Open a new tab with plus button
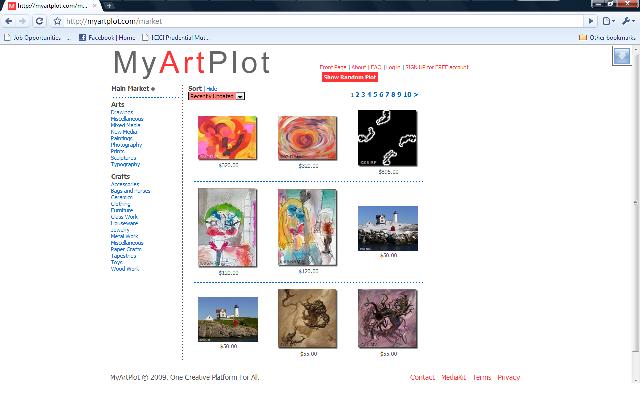Image resolution: width=640 pixels, height=400 pixels. pyautogui.click(x=109, y=6)
